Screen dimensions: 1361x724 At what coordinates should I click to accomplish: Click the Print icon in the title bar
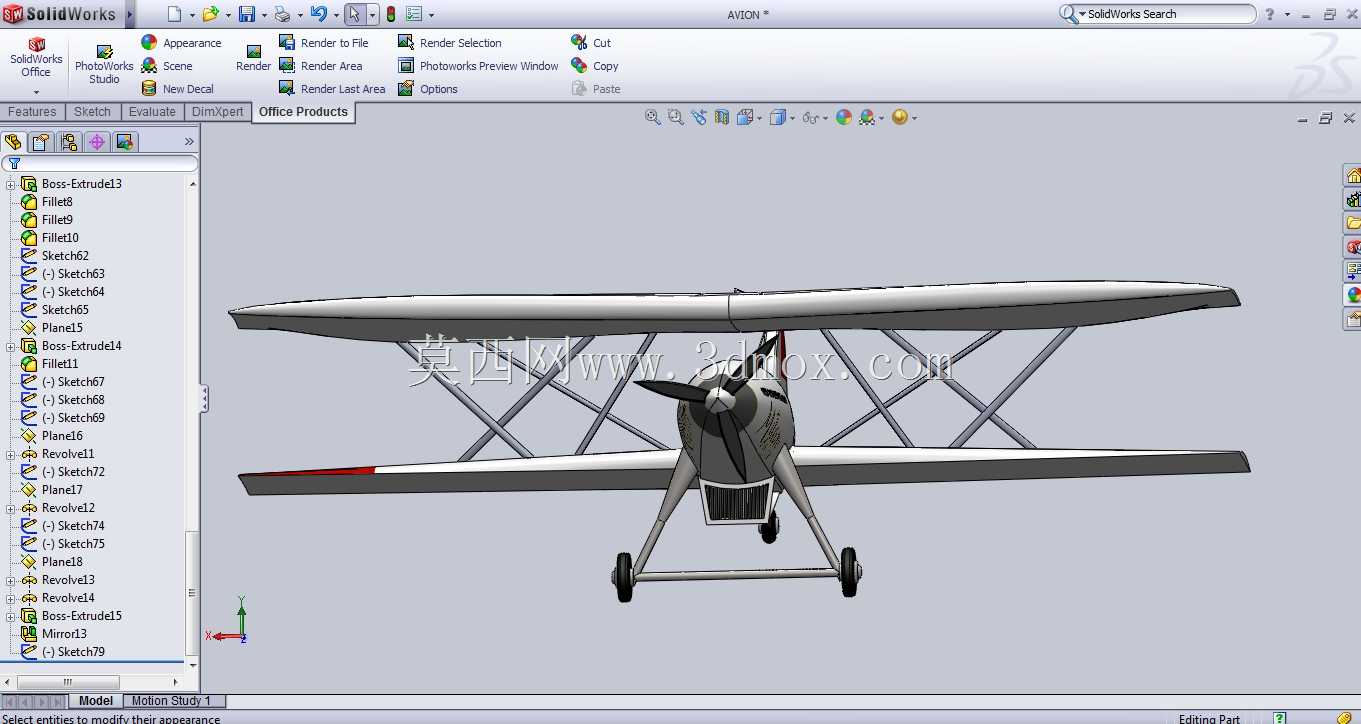click(282, 14)
